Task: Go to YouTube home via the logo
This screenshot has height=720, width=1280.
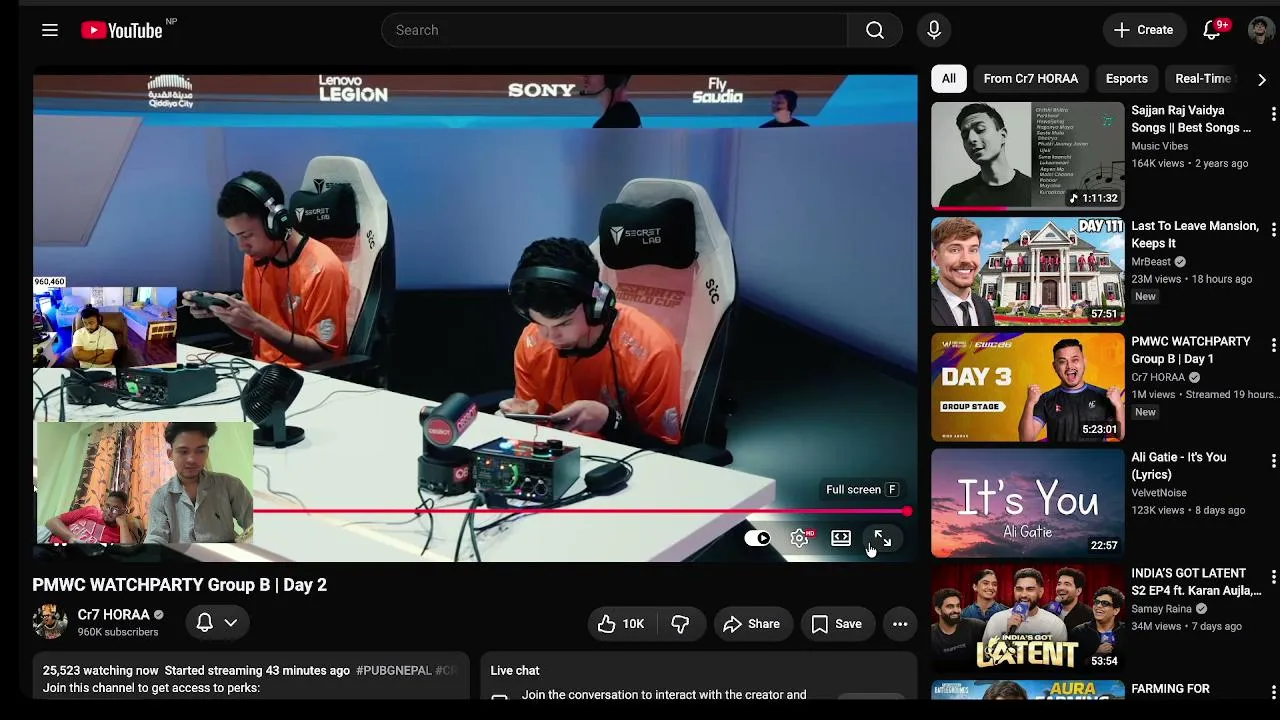Action: coord(122,30)
